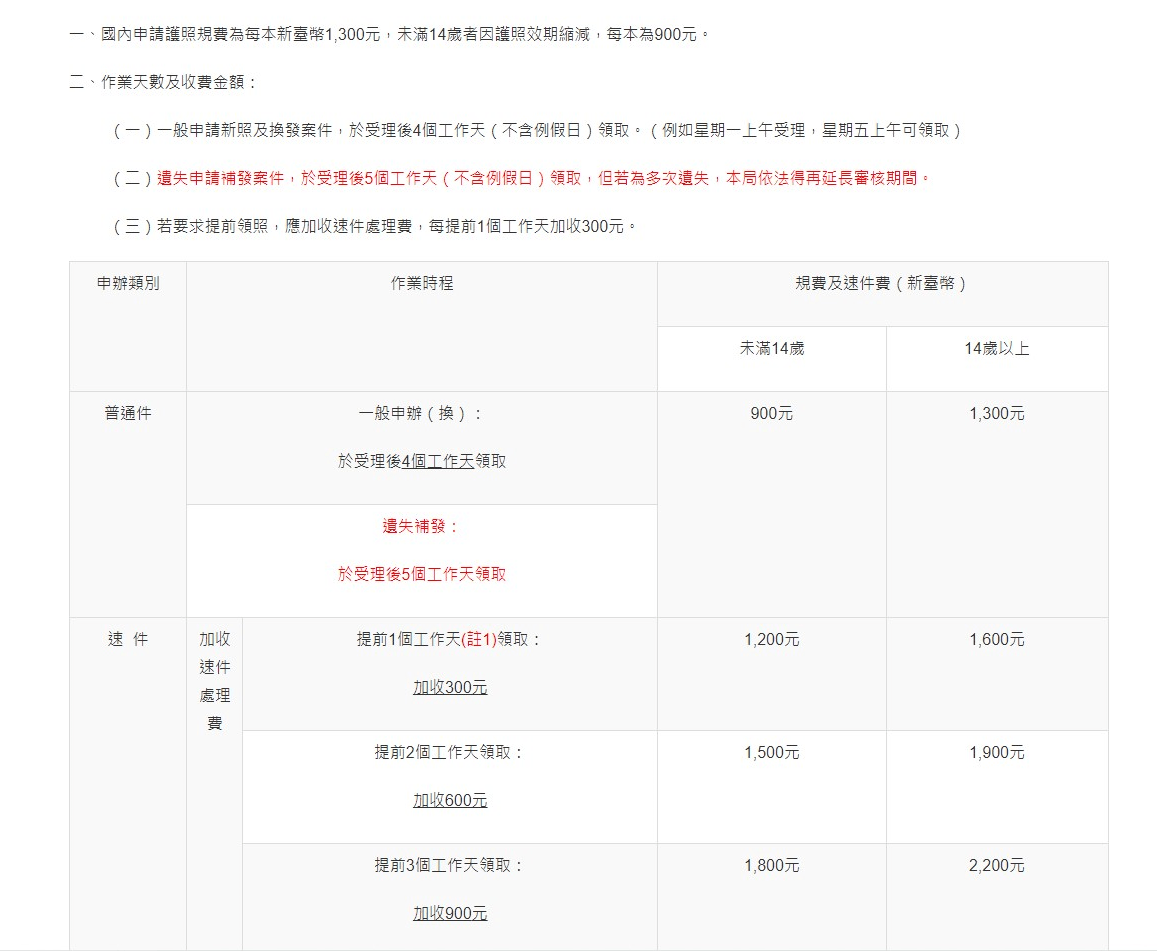The width and height of the screenshot is (1157, 951).
Task: Click the 14歲以上 sub-header cell
Action: 996,349
